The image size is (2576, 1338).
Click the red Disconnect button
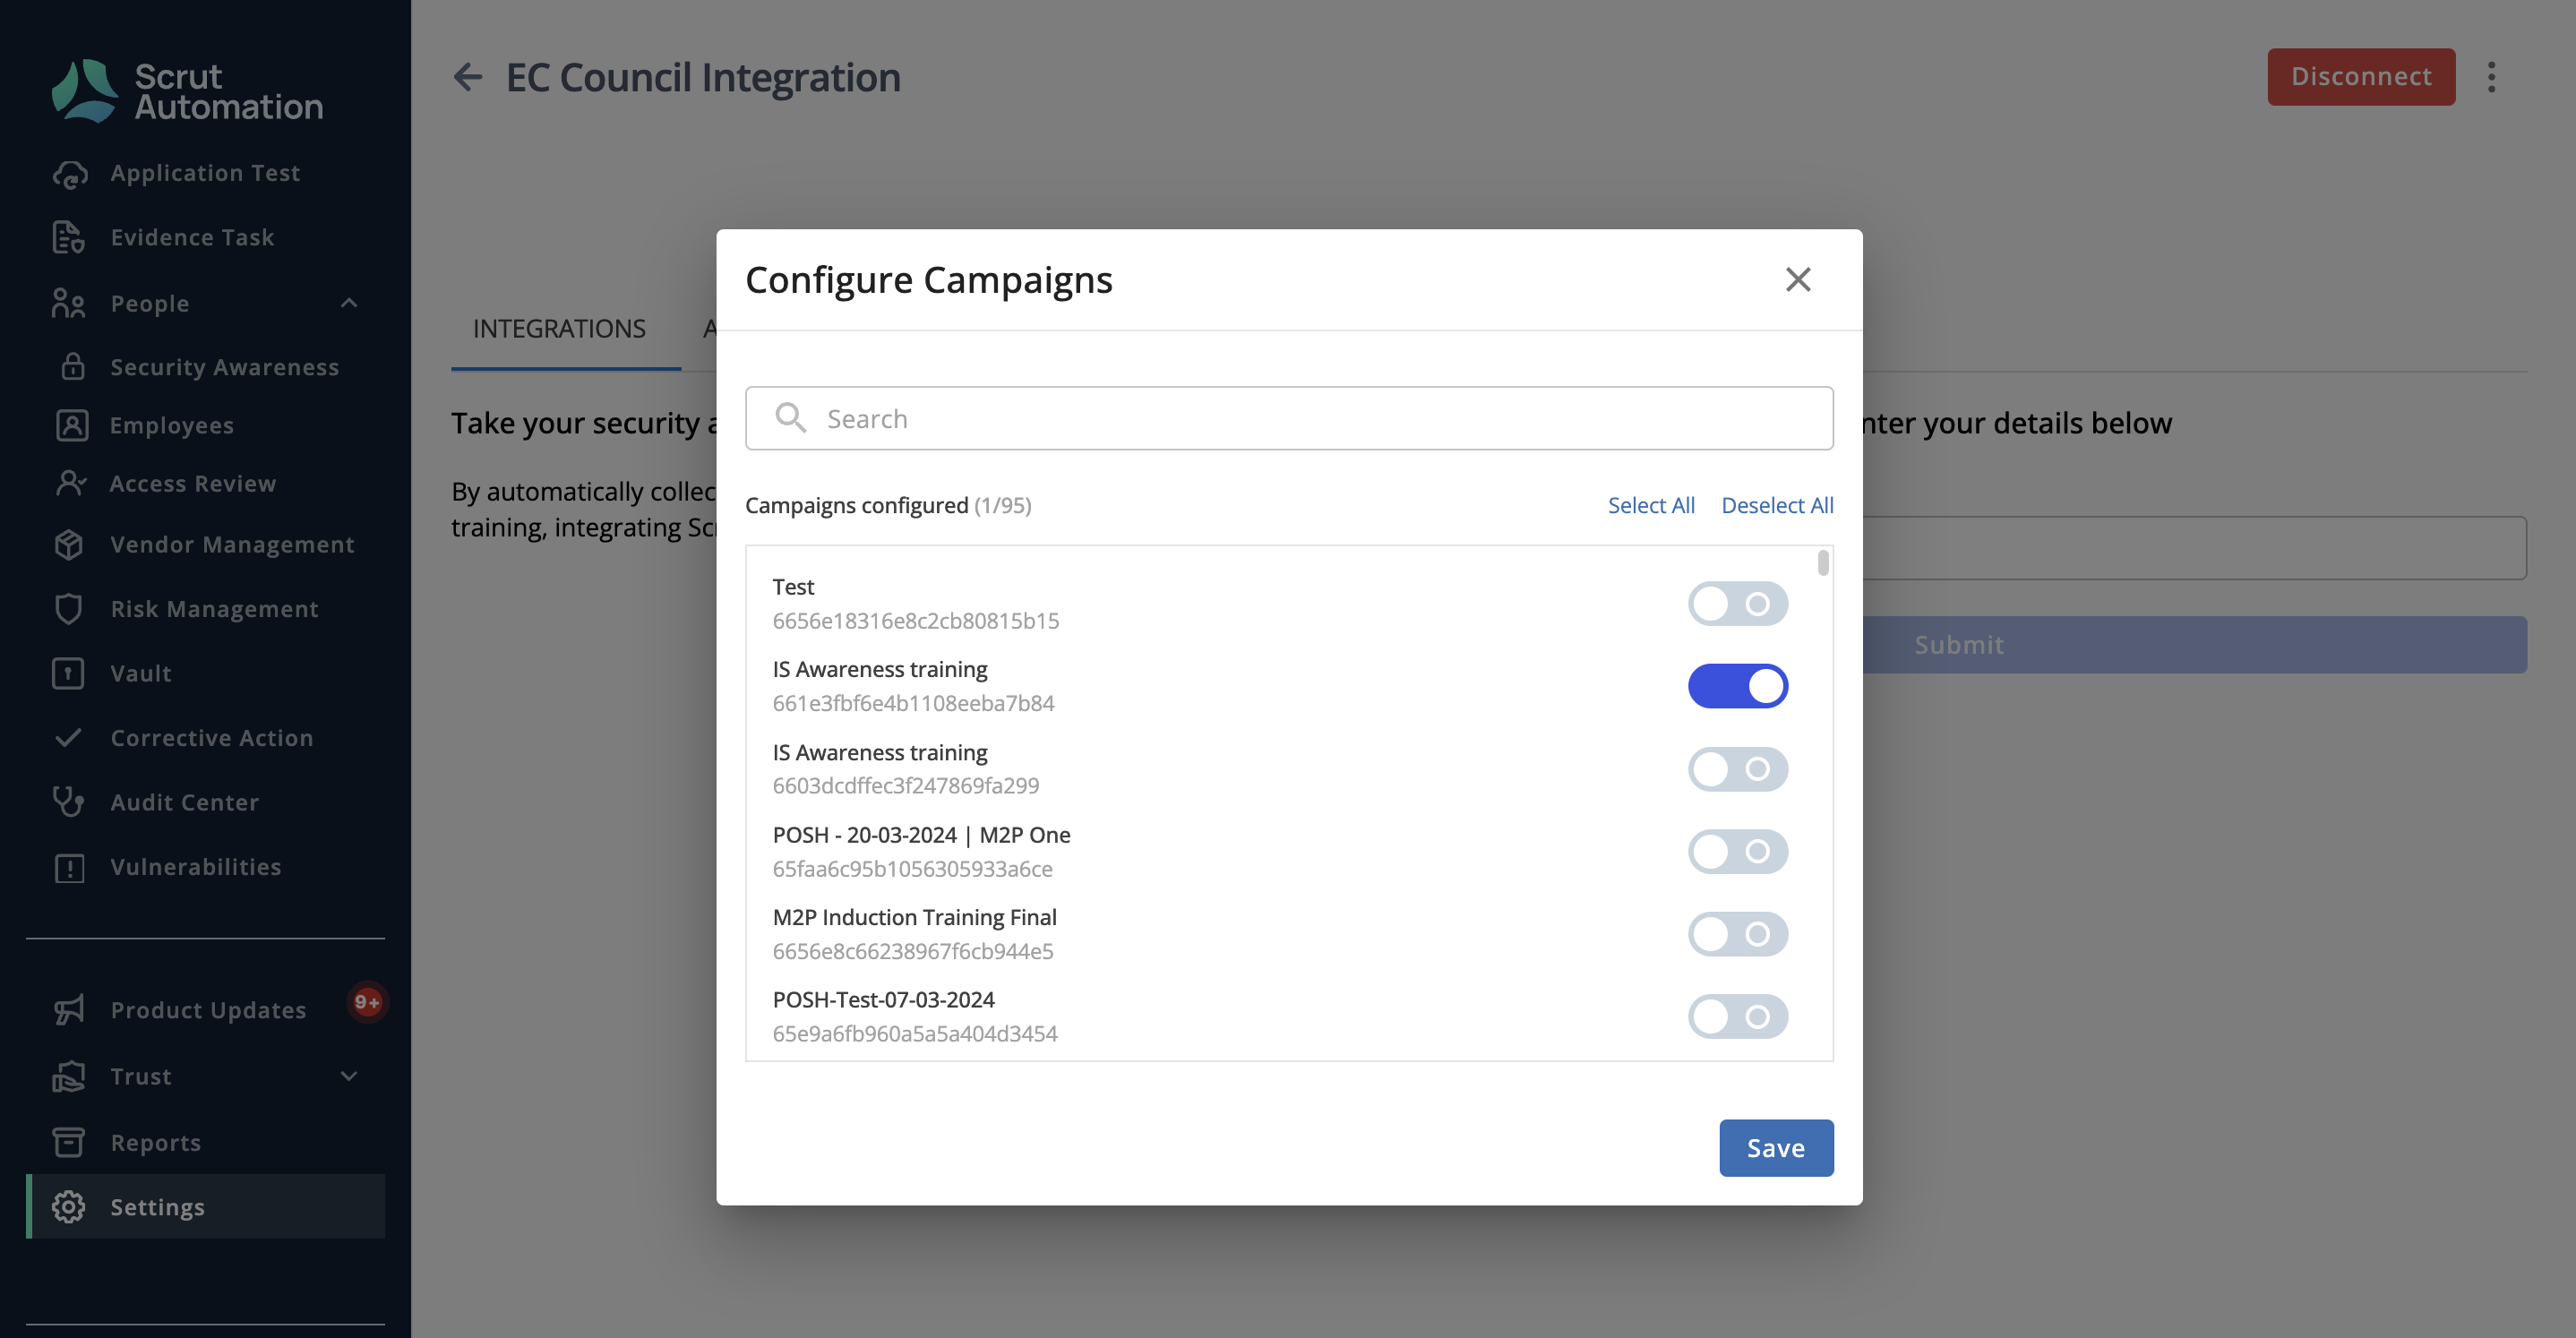pos(2361,77)
